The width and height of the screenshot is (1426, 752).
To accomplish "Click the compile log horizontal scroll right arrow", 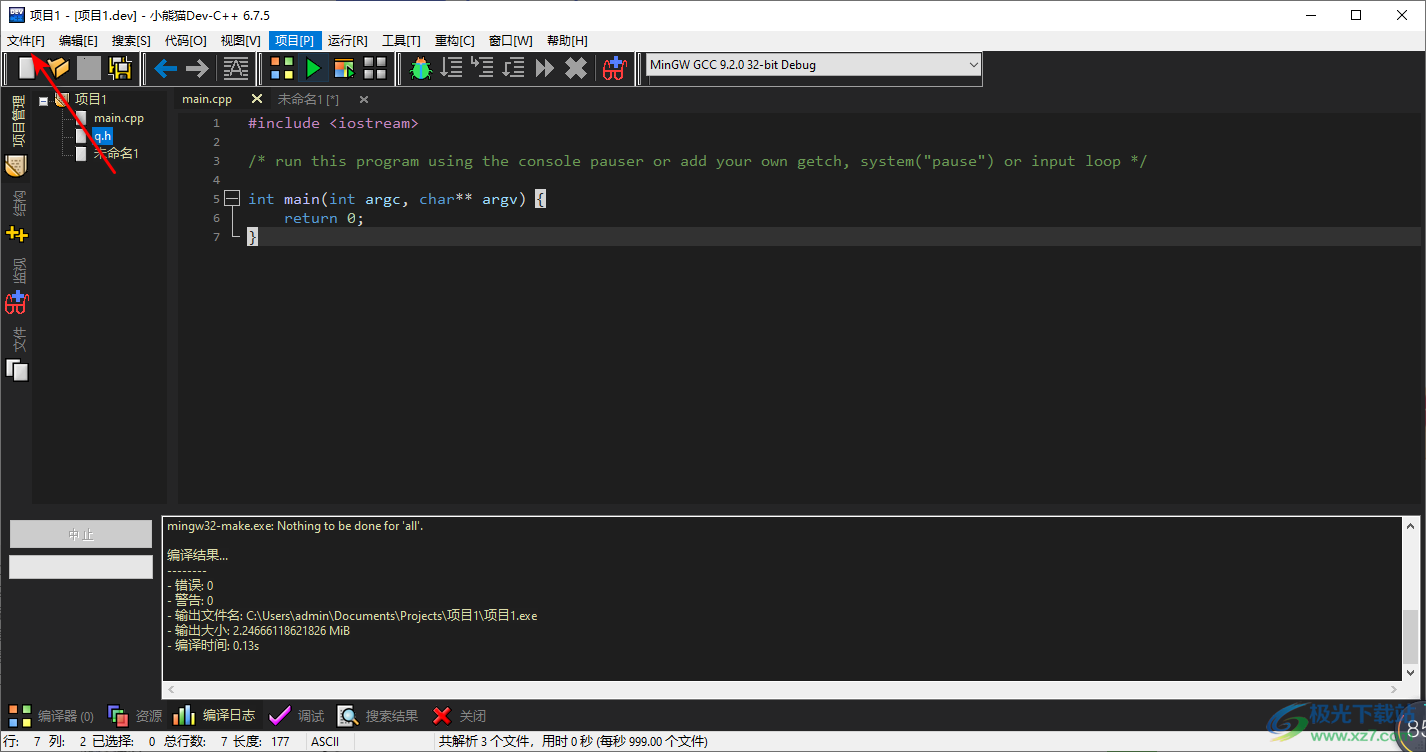I will tap(1392, 690).
